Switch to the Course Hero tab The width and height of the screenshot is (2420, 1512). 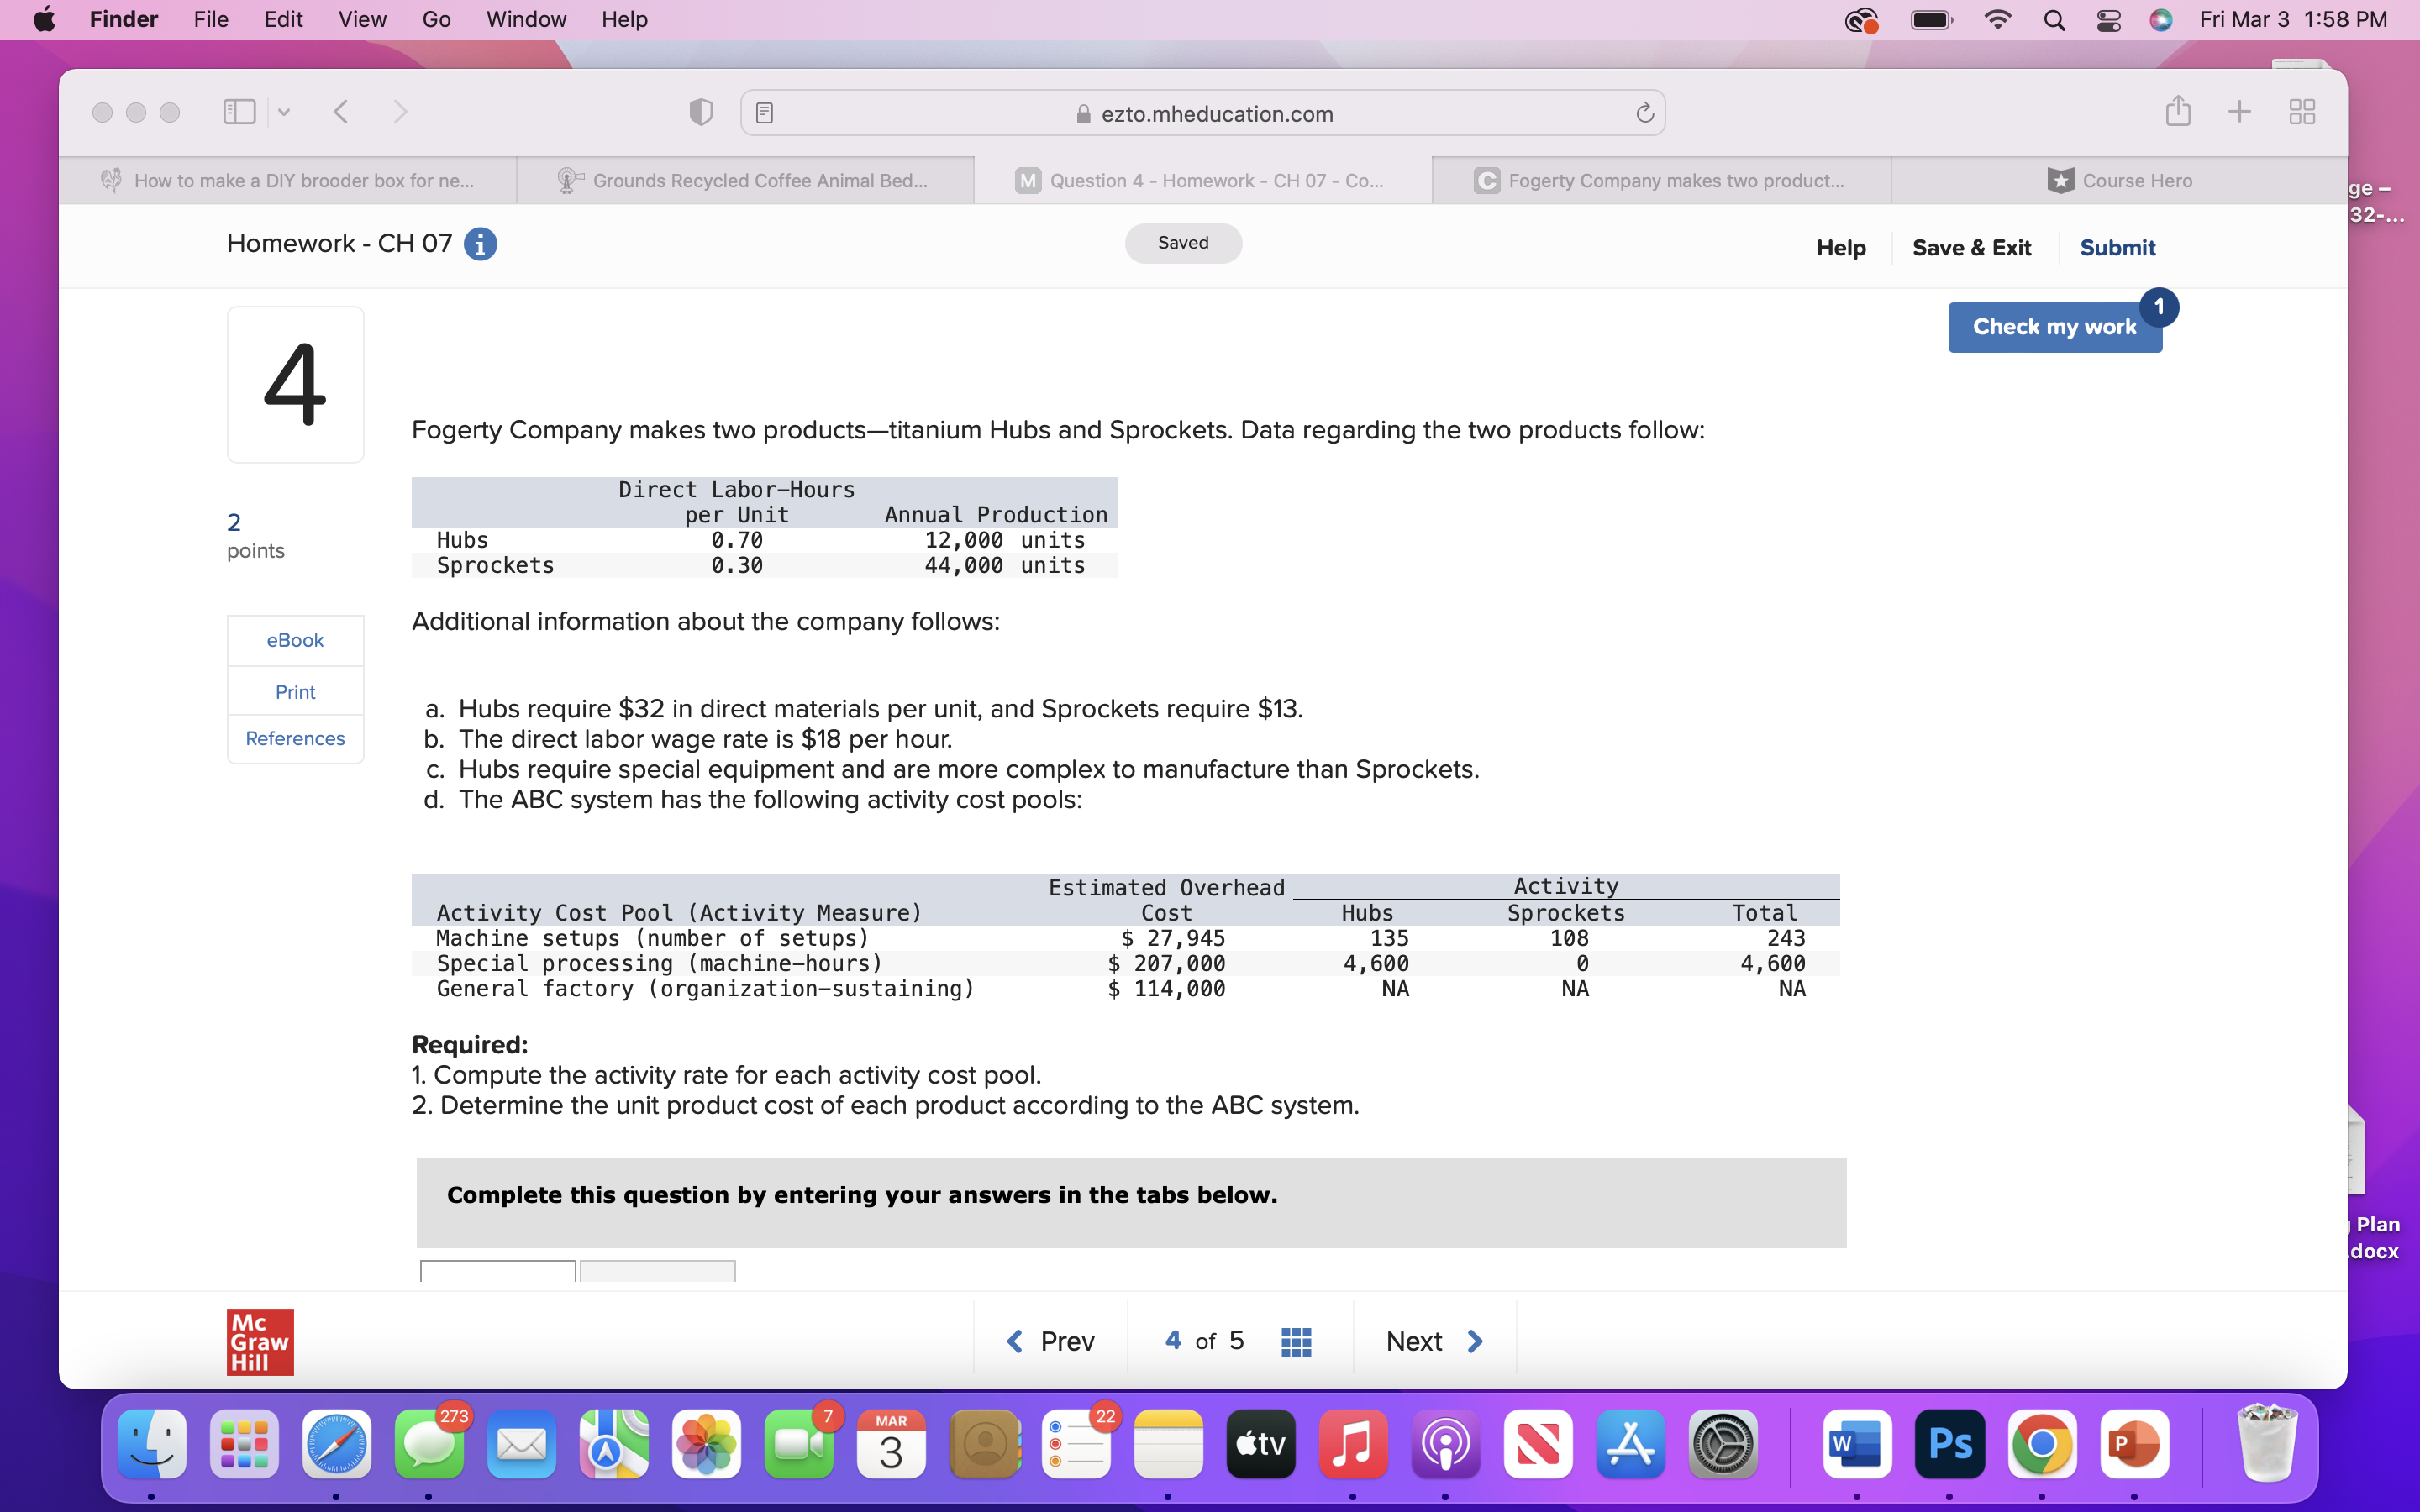2120,180
